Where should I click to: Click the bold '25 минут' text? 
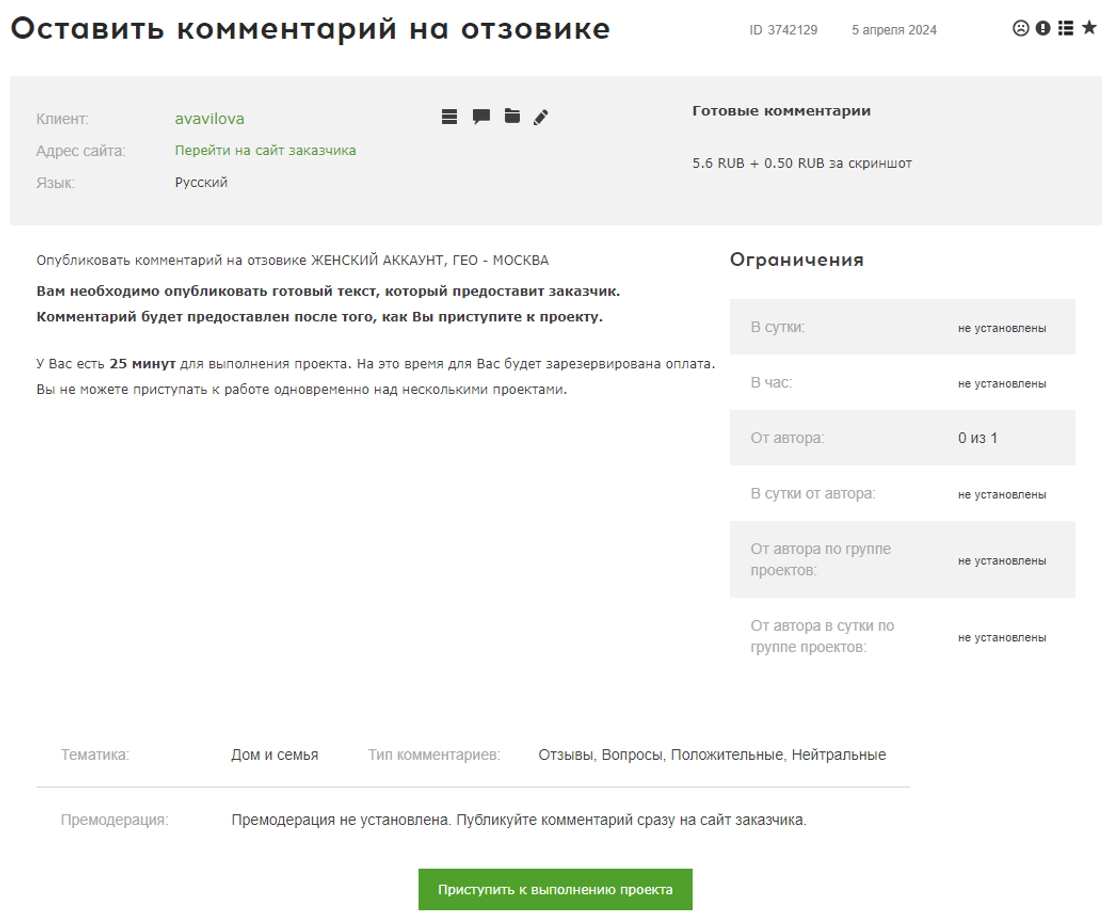click(142, 364)
